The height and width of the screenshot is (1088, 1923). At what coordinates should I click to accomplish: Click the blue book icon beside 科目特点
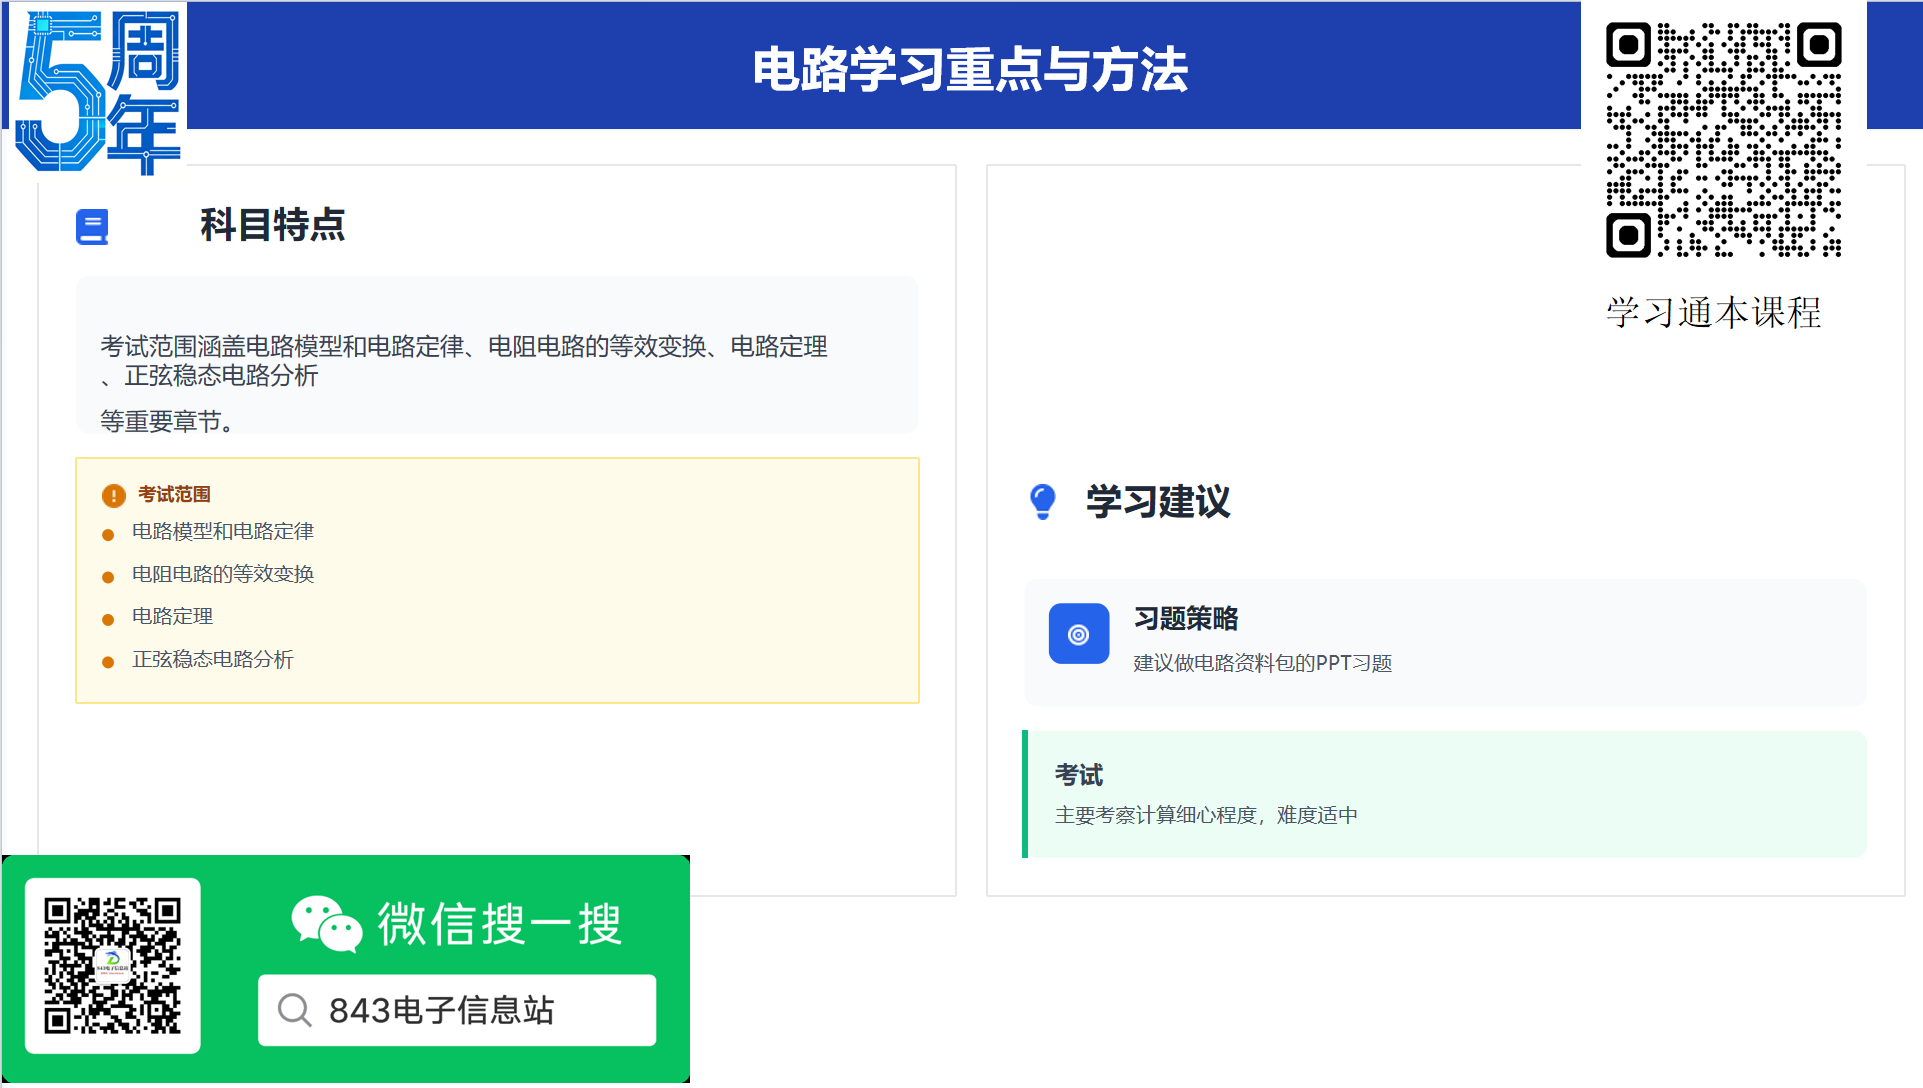click(92, 227)
